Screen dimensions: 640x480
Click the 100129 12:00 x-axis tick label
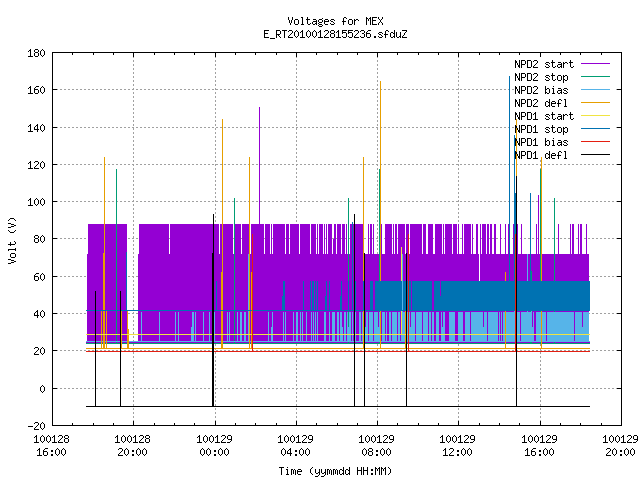[x=457, y=446]
